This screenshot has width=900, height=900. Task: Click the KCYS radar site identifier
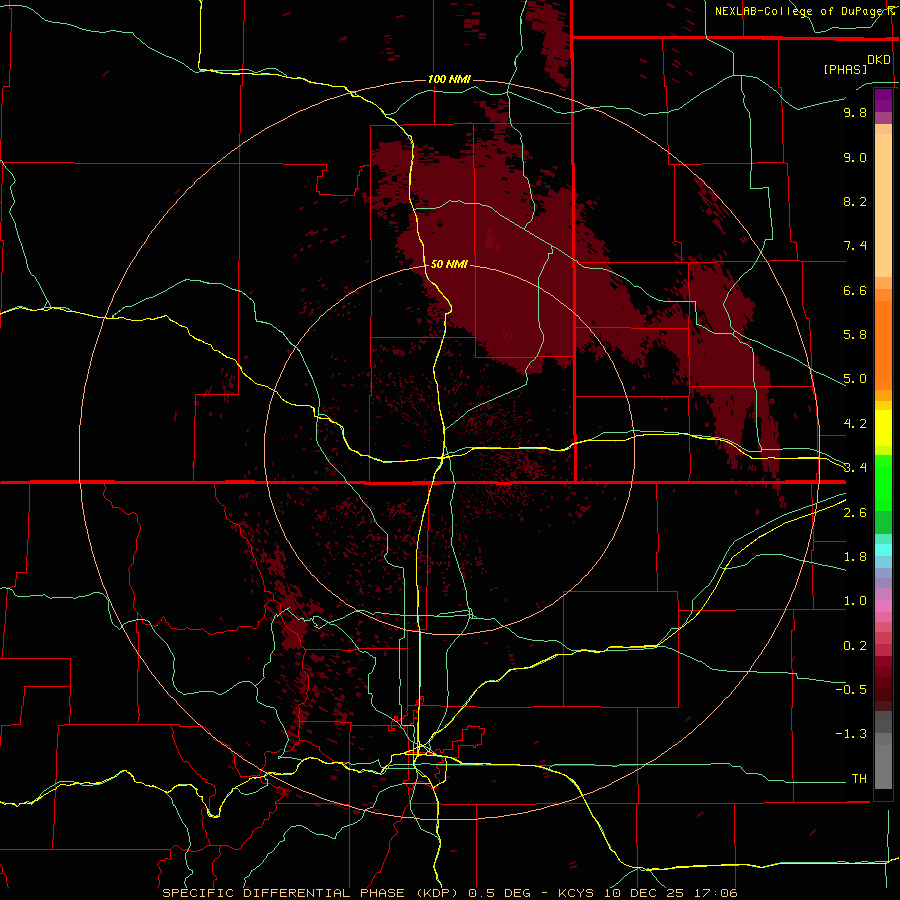coord(577,893)
